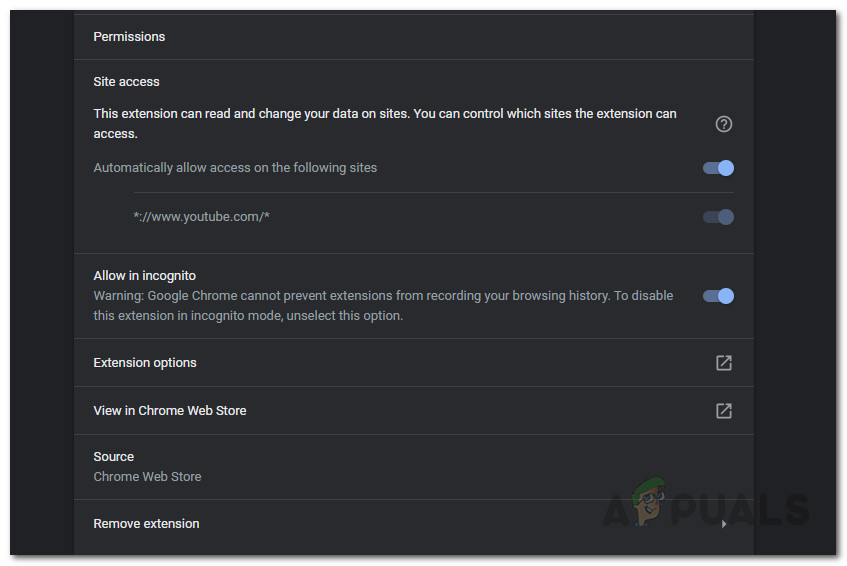Image resolution: width=847 pixels, height=566 pixels.
Task: Click the Site access help question-mark icon
Action: click(724, 124)
